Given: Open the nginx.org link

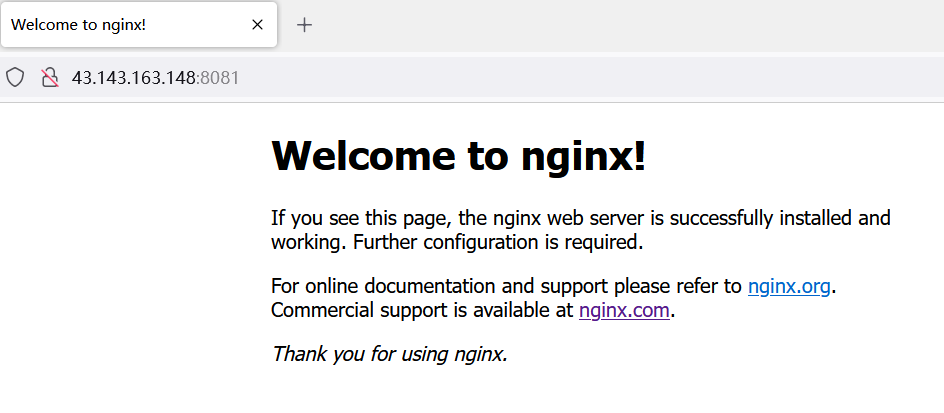Looking at the screenshot, I should pyautogui.click(x=789, y=286).
